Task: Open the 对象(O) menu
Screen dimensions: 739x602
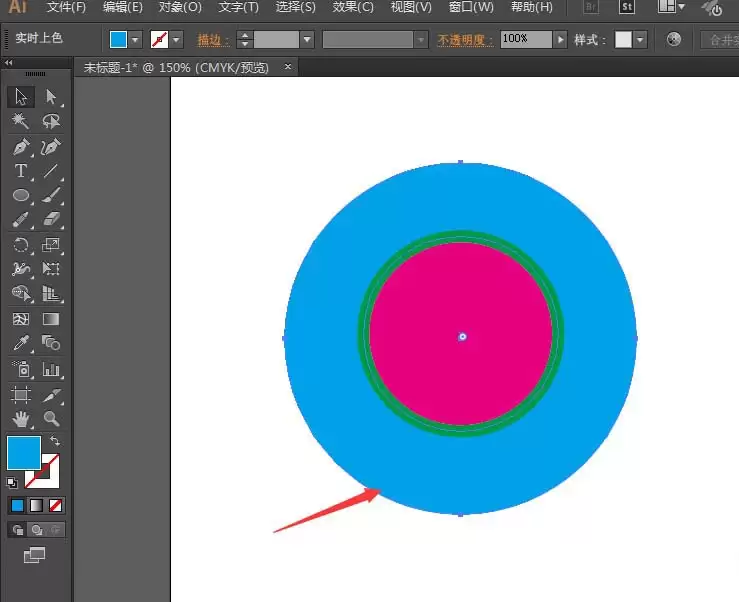Action: click(x=180, y=7)
